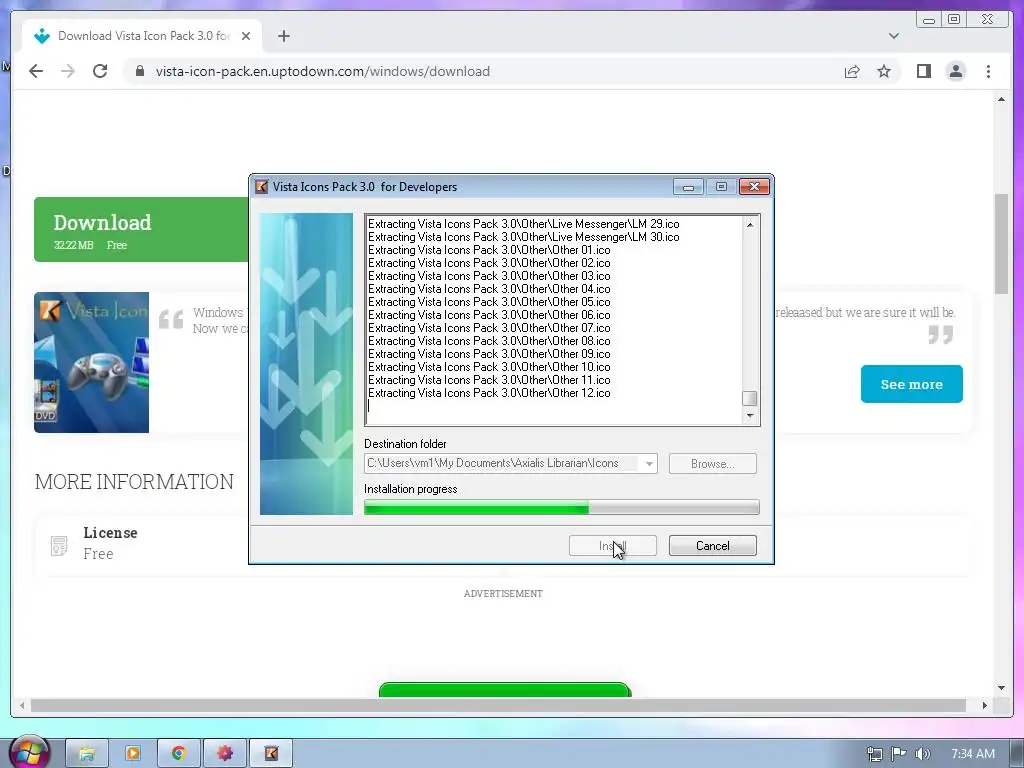Open network status tray icon
Viewport: 1024px width, 768px height.
[x=874, y=754]
